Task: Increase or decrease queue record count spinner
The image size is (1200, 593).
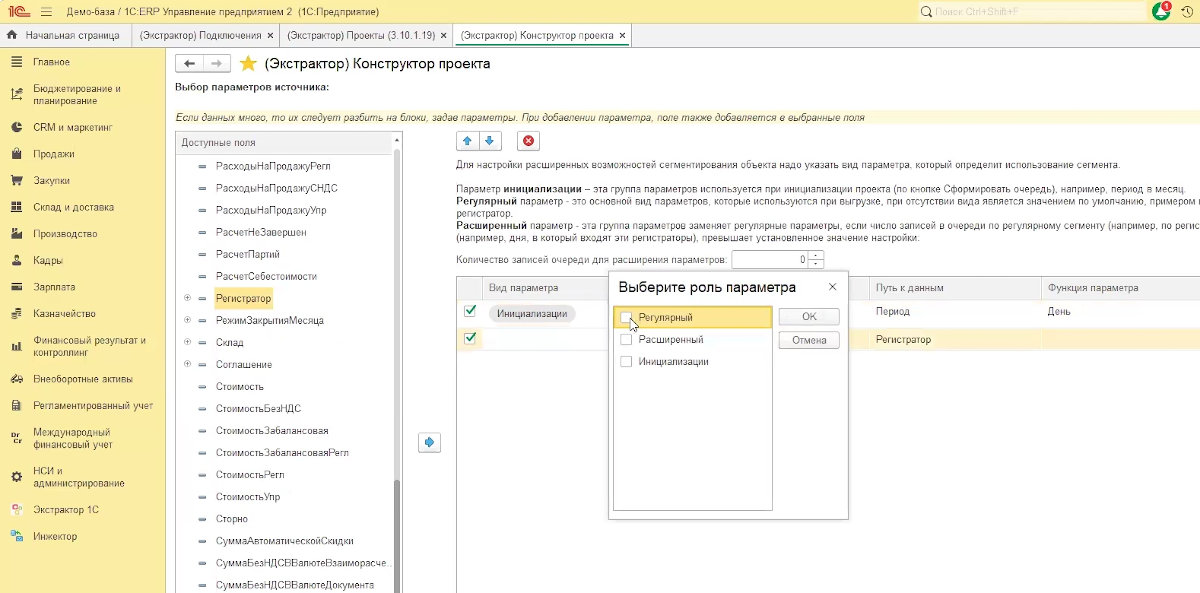Action: click(816, 260)
